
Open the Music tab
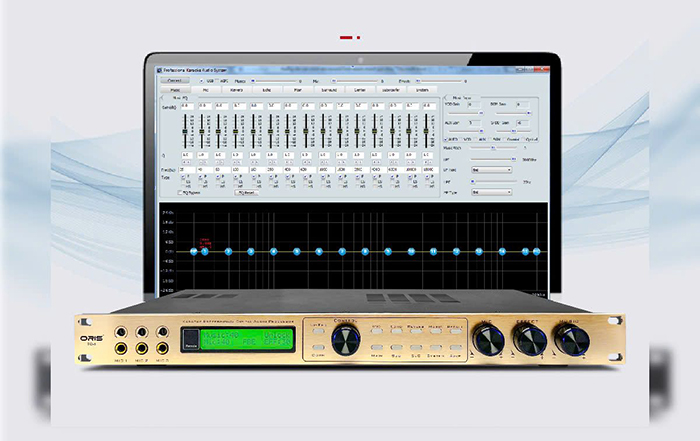point(175,90)
